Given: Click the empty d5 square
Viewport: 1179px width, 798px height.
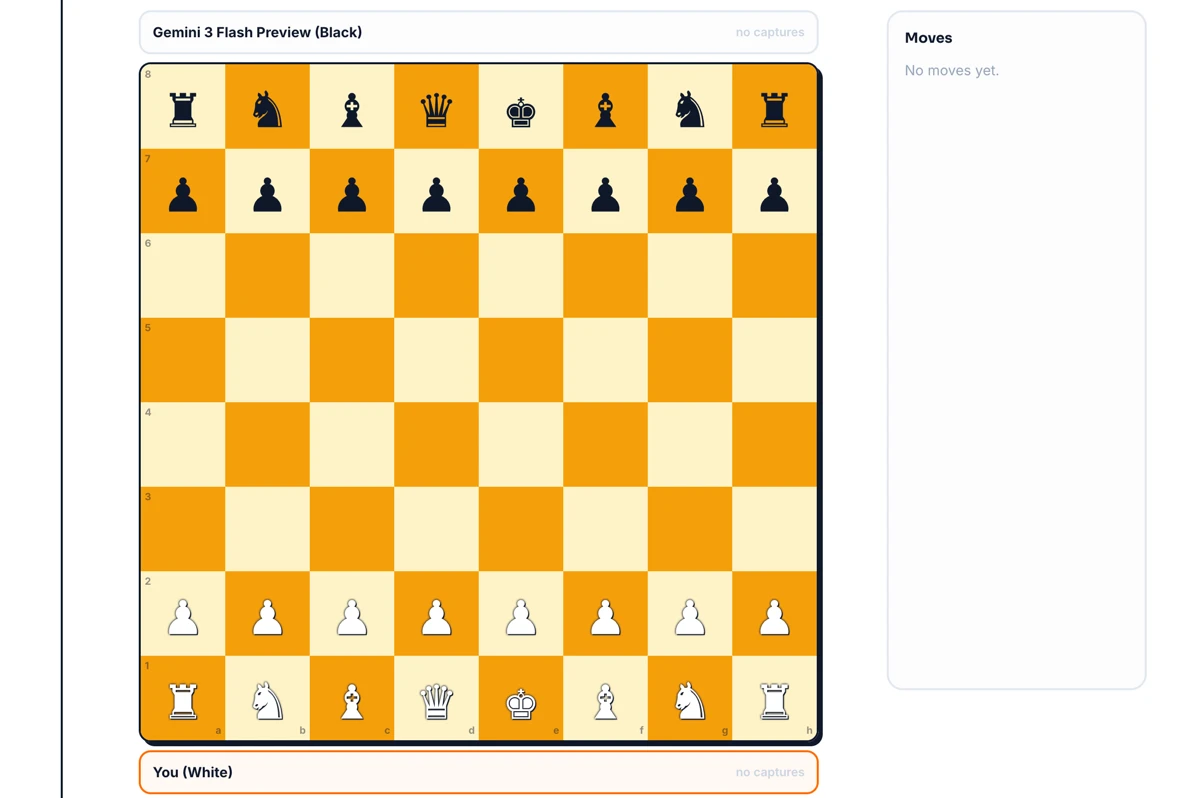Looking at the screenshot, I should coord(436,360).
